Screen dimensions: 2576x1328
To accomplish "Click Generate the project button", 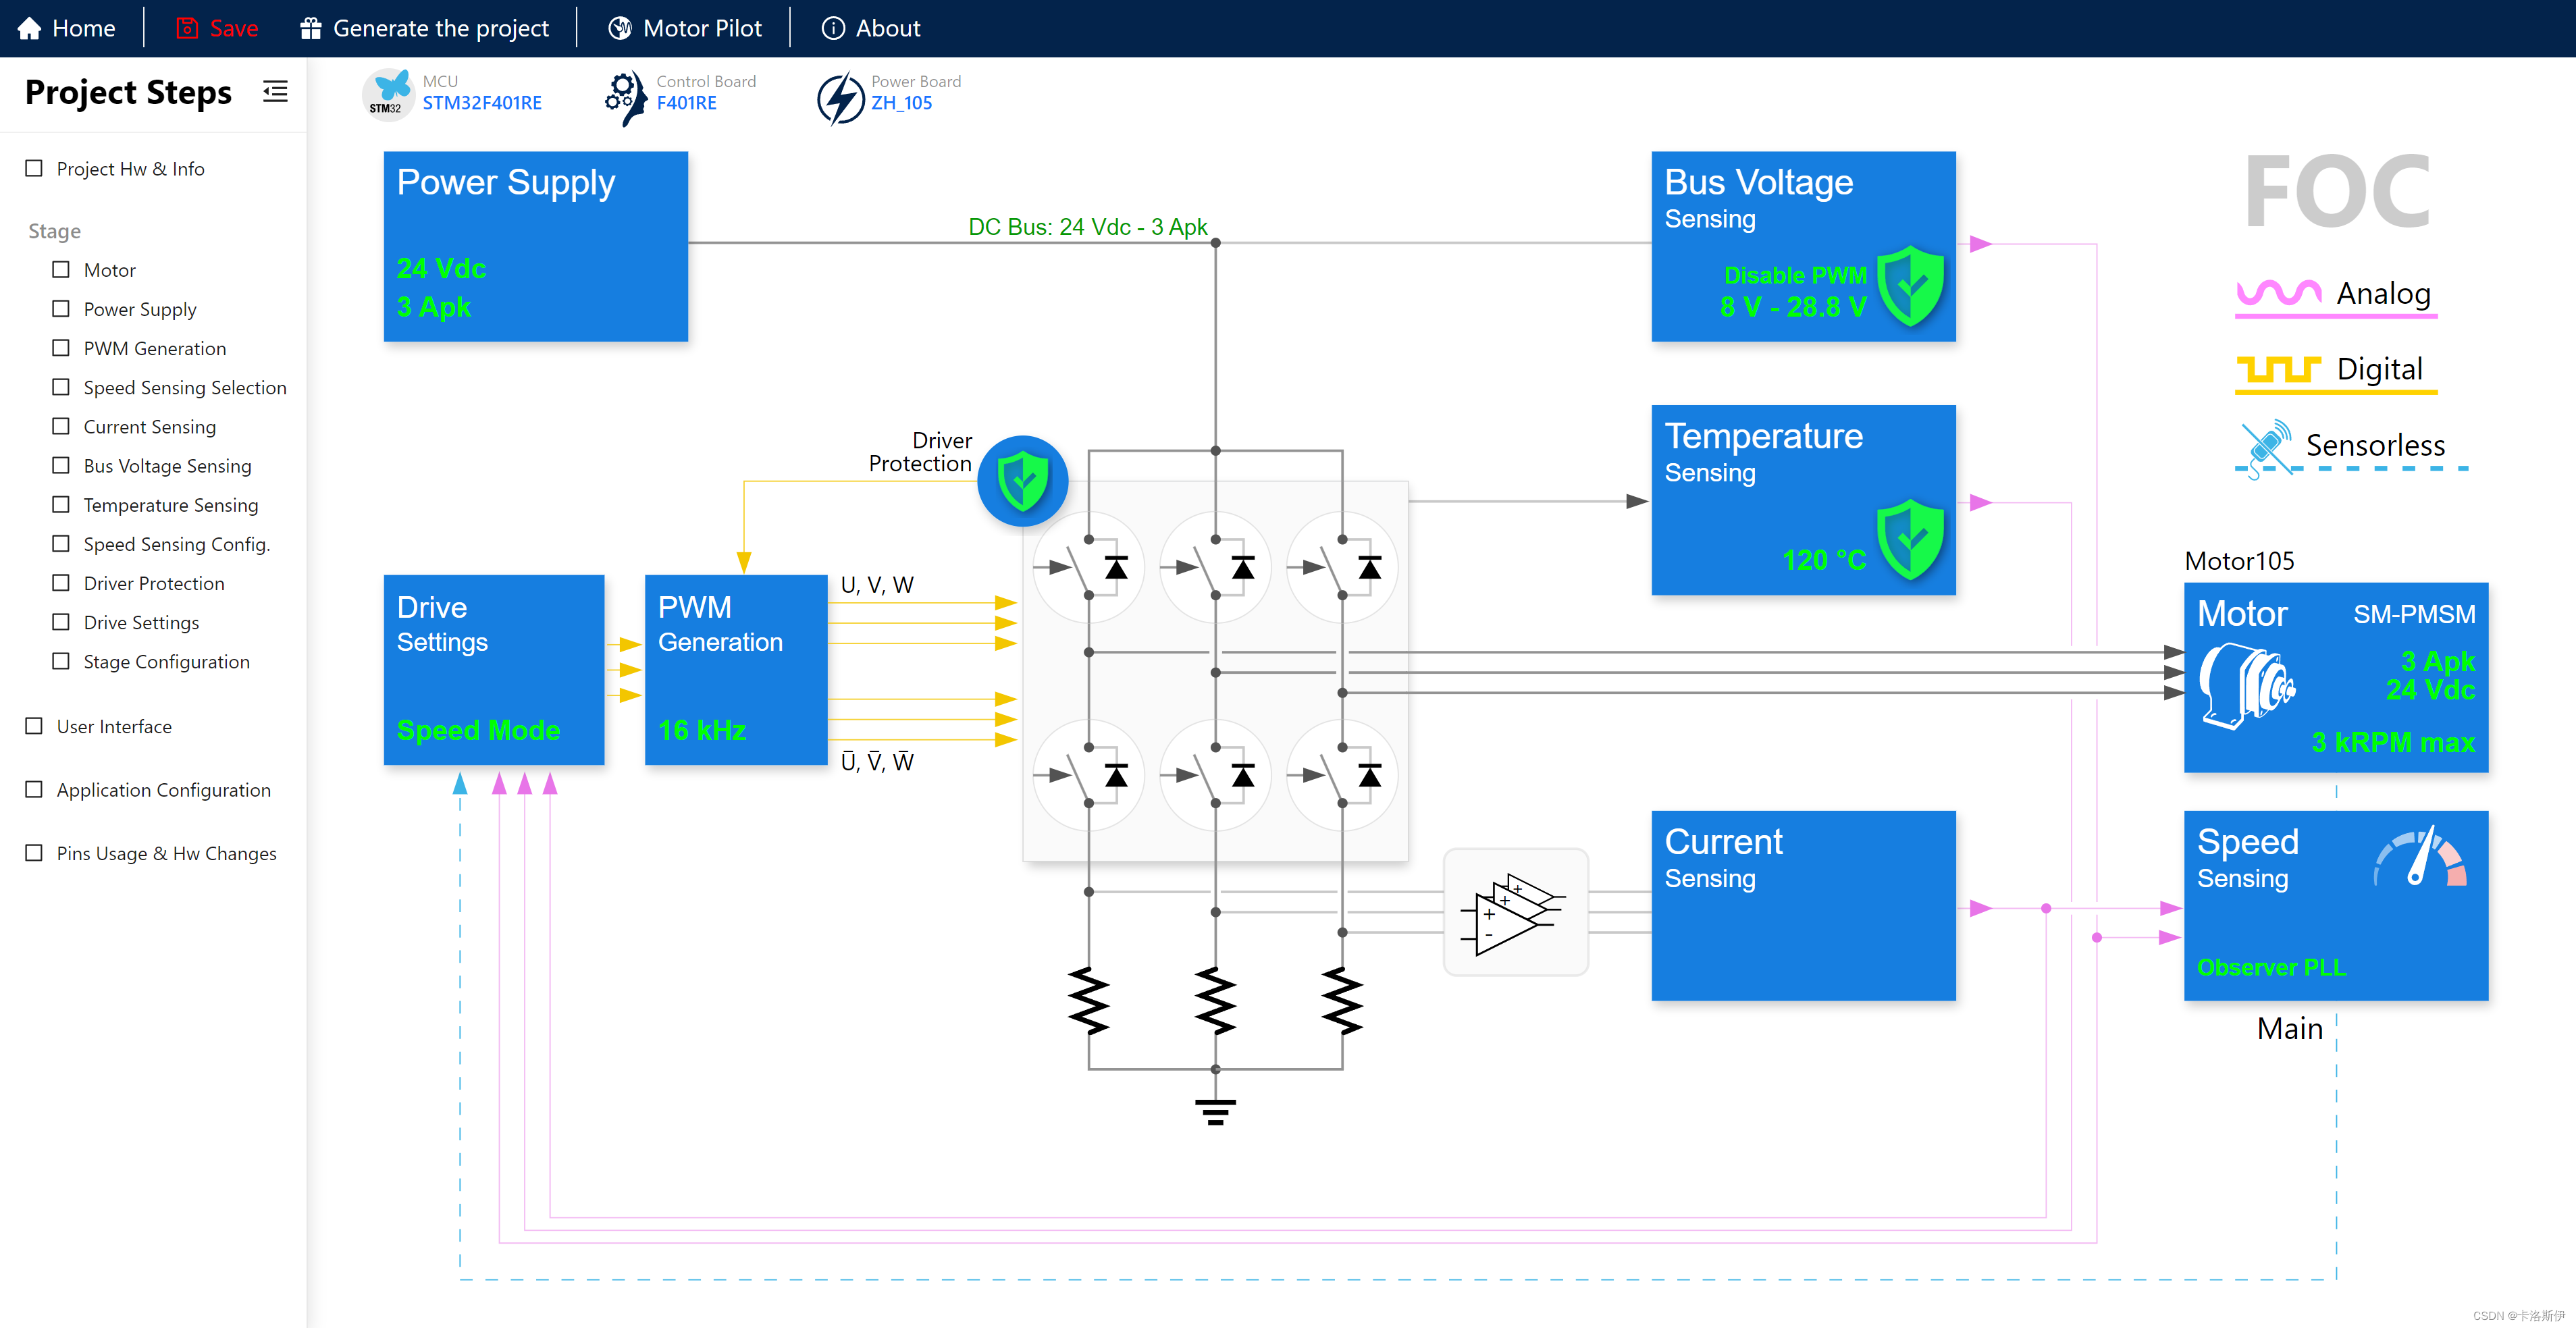I will coord(424,28).
